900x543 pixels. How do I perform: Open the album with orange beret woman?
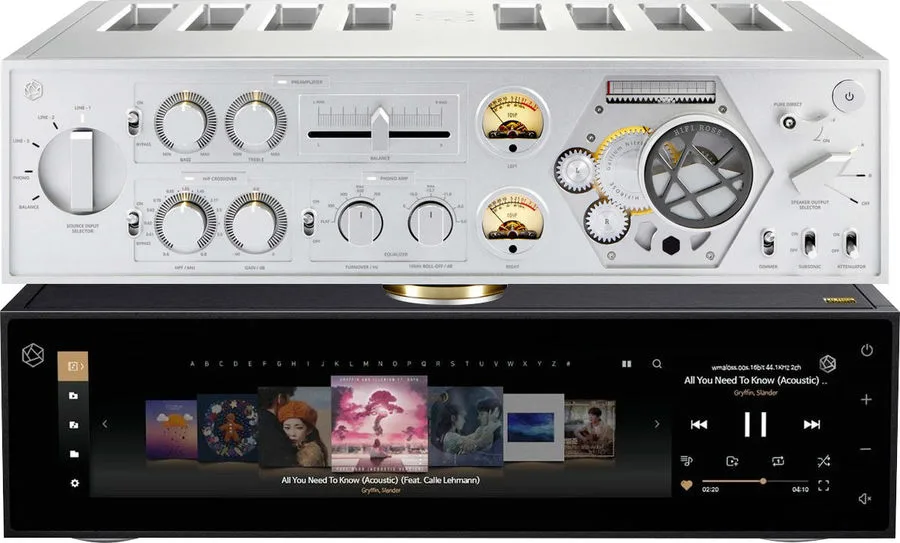294,428
